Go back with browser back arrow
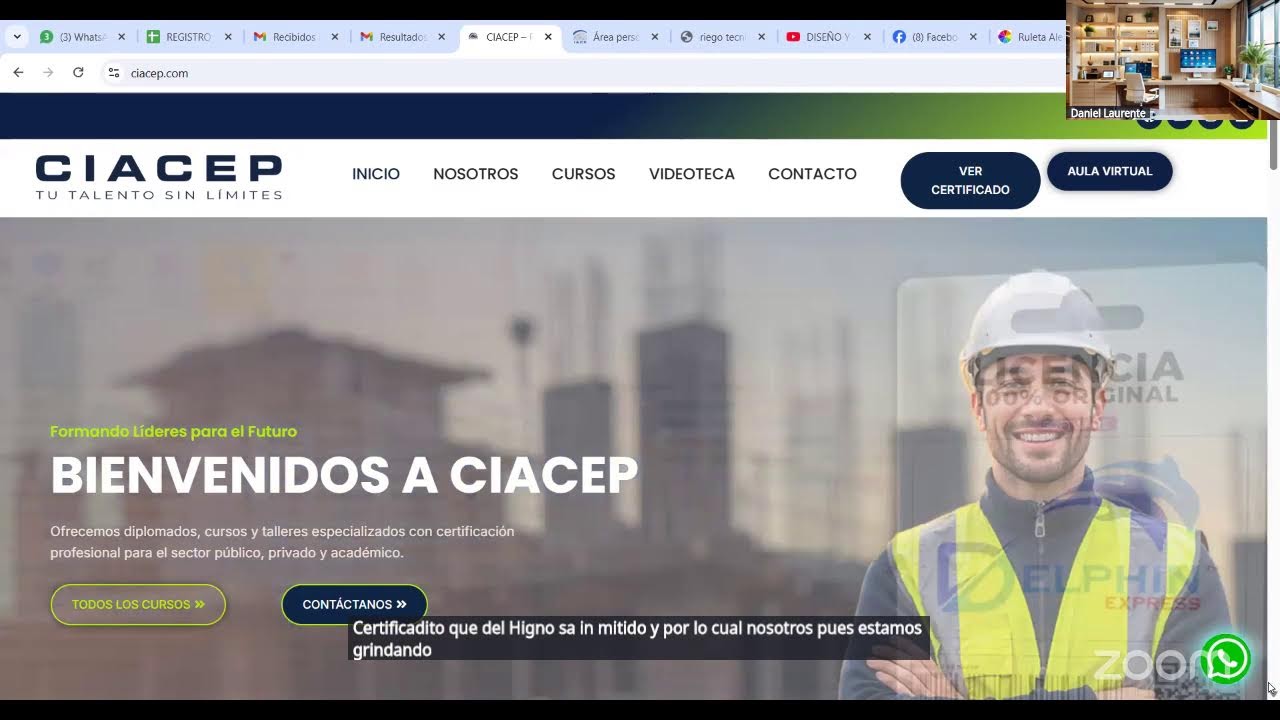 (x=18, y=73)
